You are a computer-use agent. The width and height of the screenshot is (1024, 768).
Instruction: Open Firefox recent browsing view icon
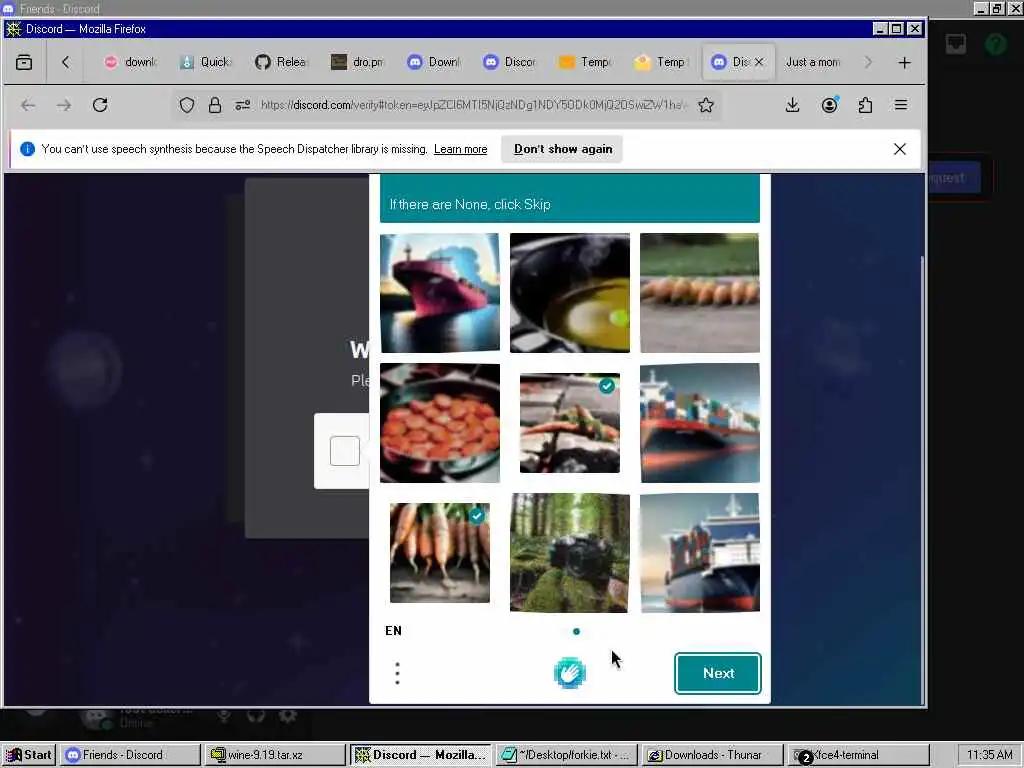pos(24,62)
